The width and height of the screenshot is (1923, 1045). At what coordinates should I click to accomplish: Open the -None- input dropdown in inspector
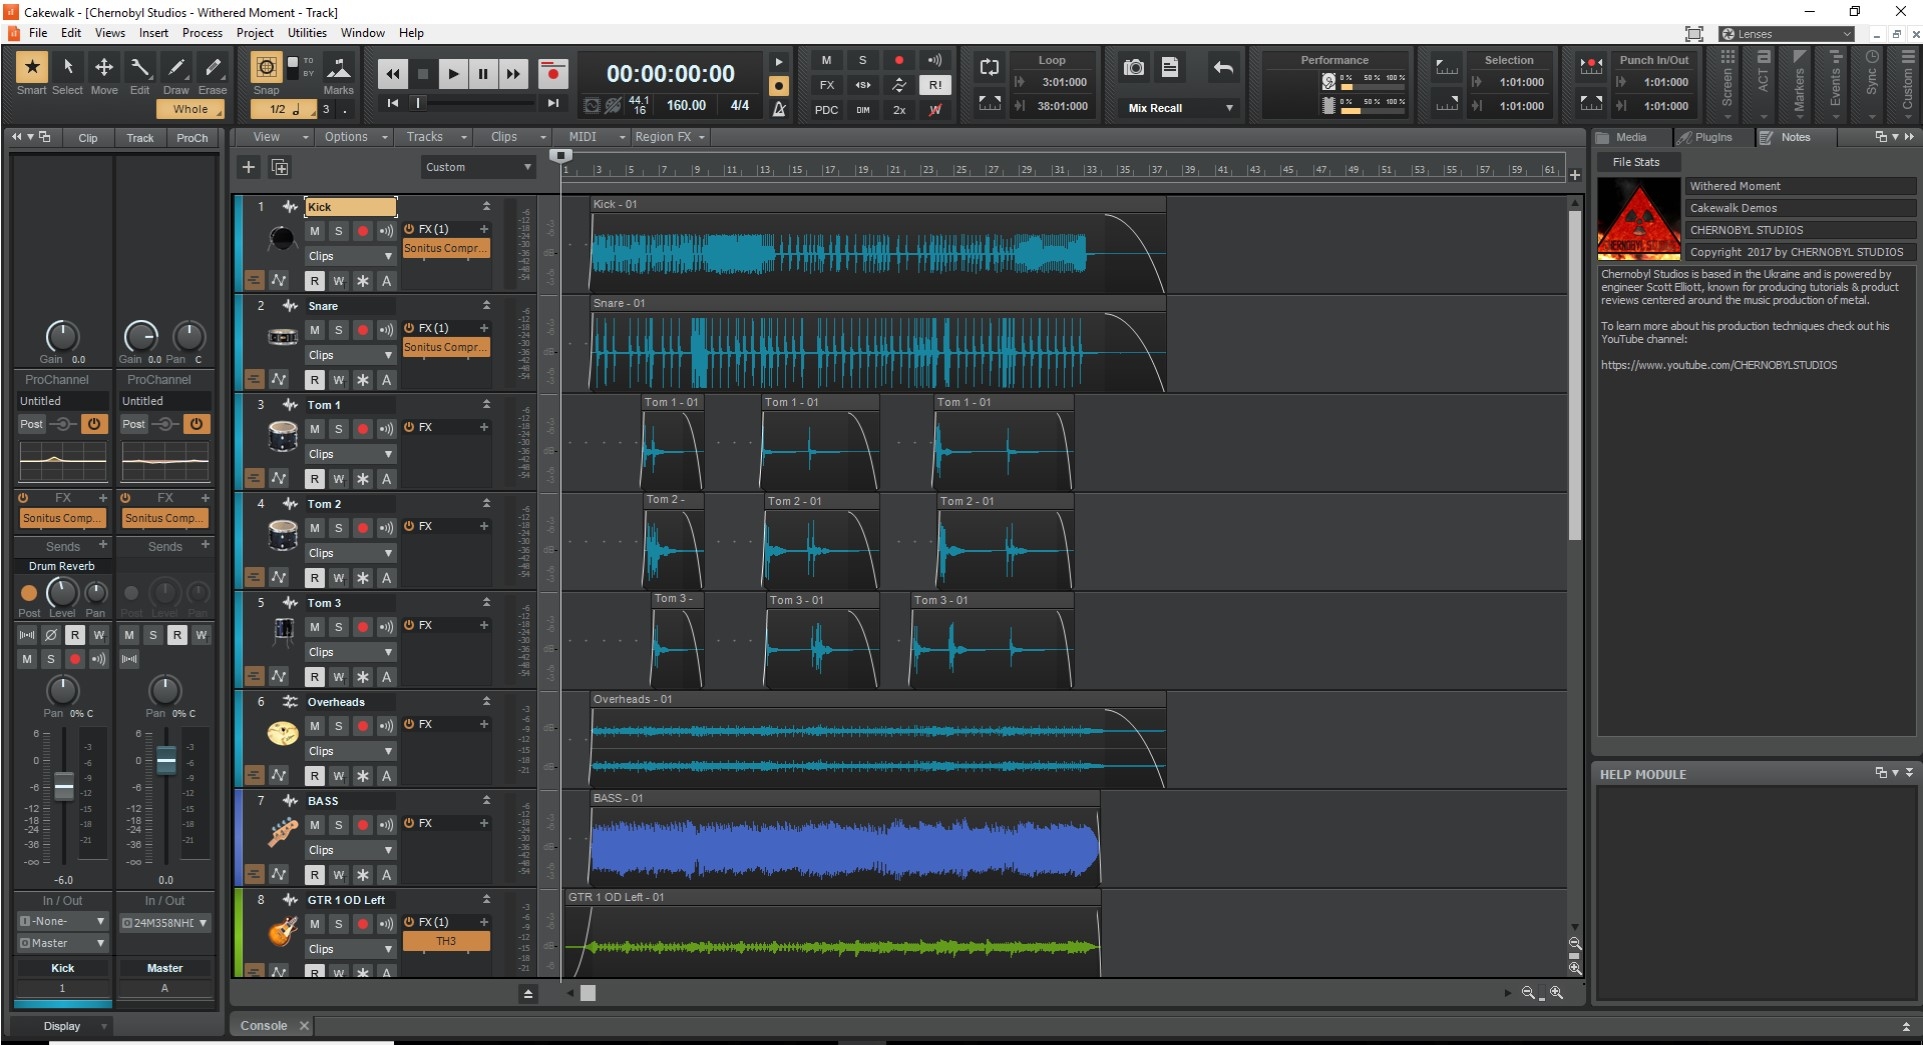click(62, 921)
